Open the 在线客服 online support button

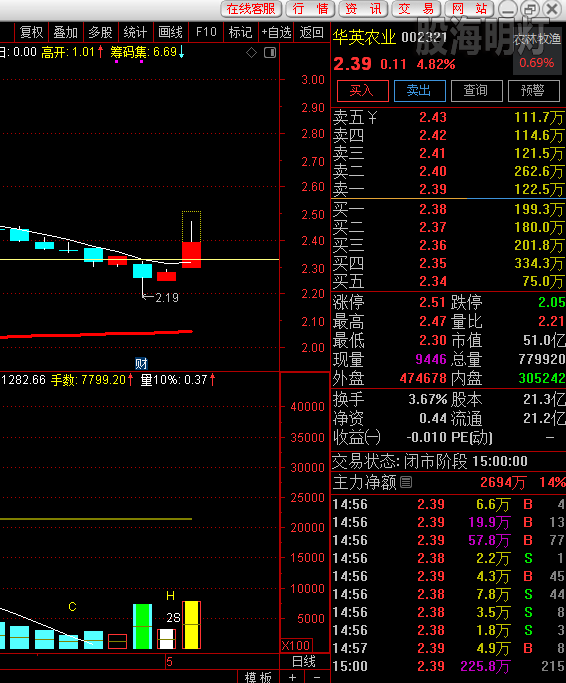pos(251,9)
